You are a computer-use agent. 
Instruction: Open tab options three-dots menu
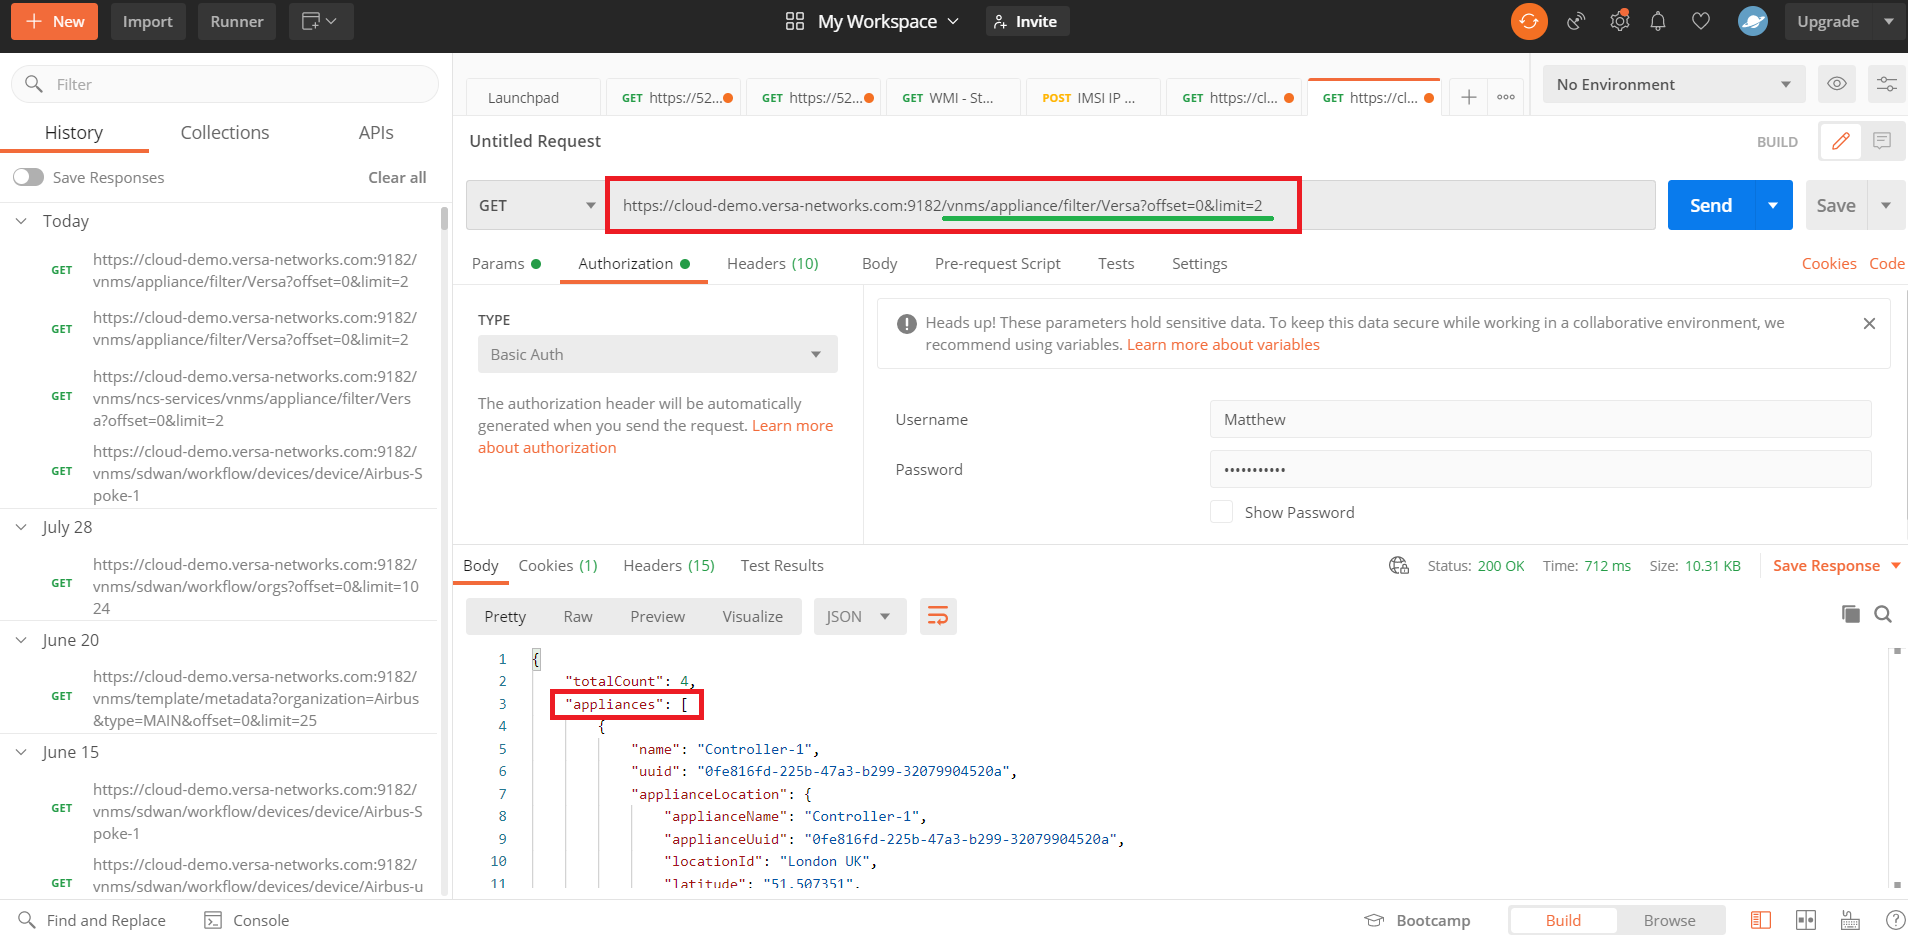click(x=1506, y=97)
